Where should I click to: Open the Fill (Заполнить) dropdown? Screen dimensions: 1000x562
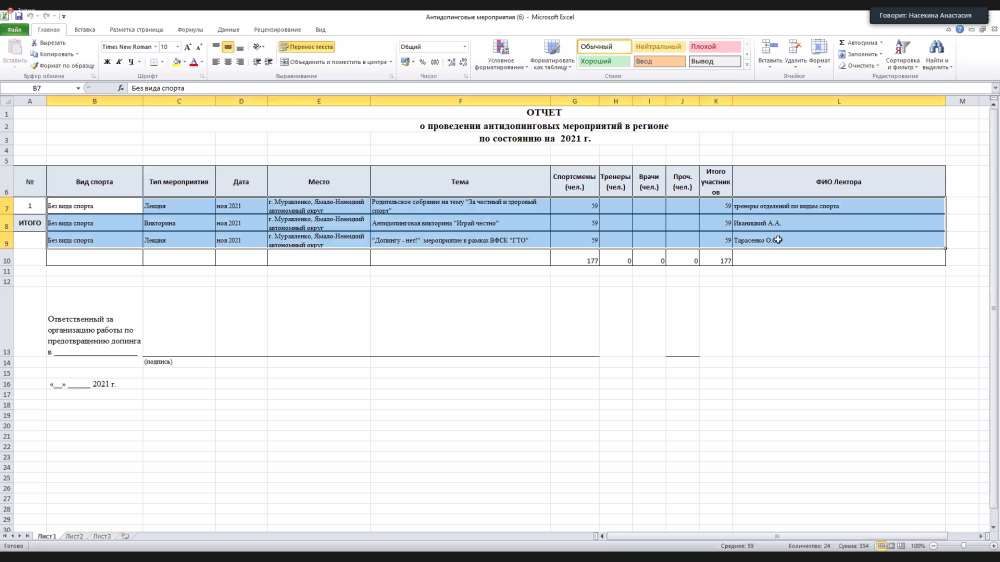pyautogui.click(x=860, y=54)
